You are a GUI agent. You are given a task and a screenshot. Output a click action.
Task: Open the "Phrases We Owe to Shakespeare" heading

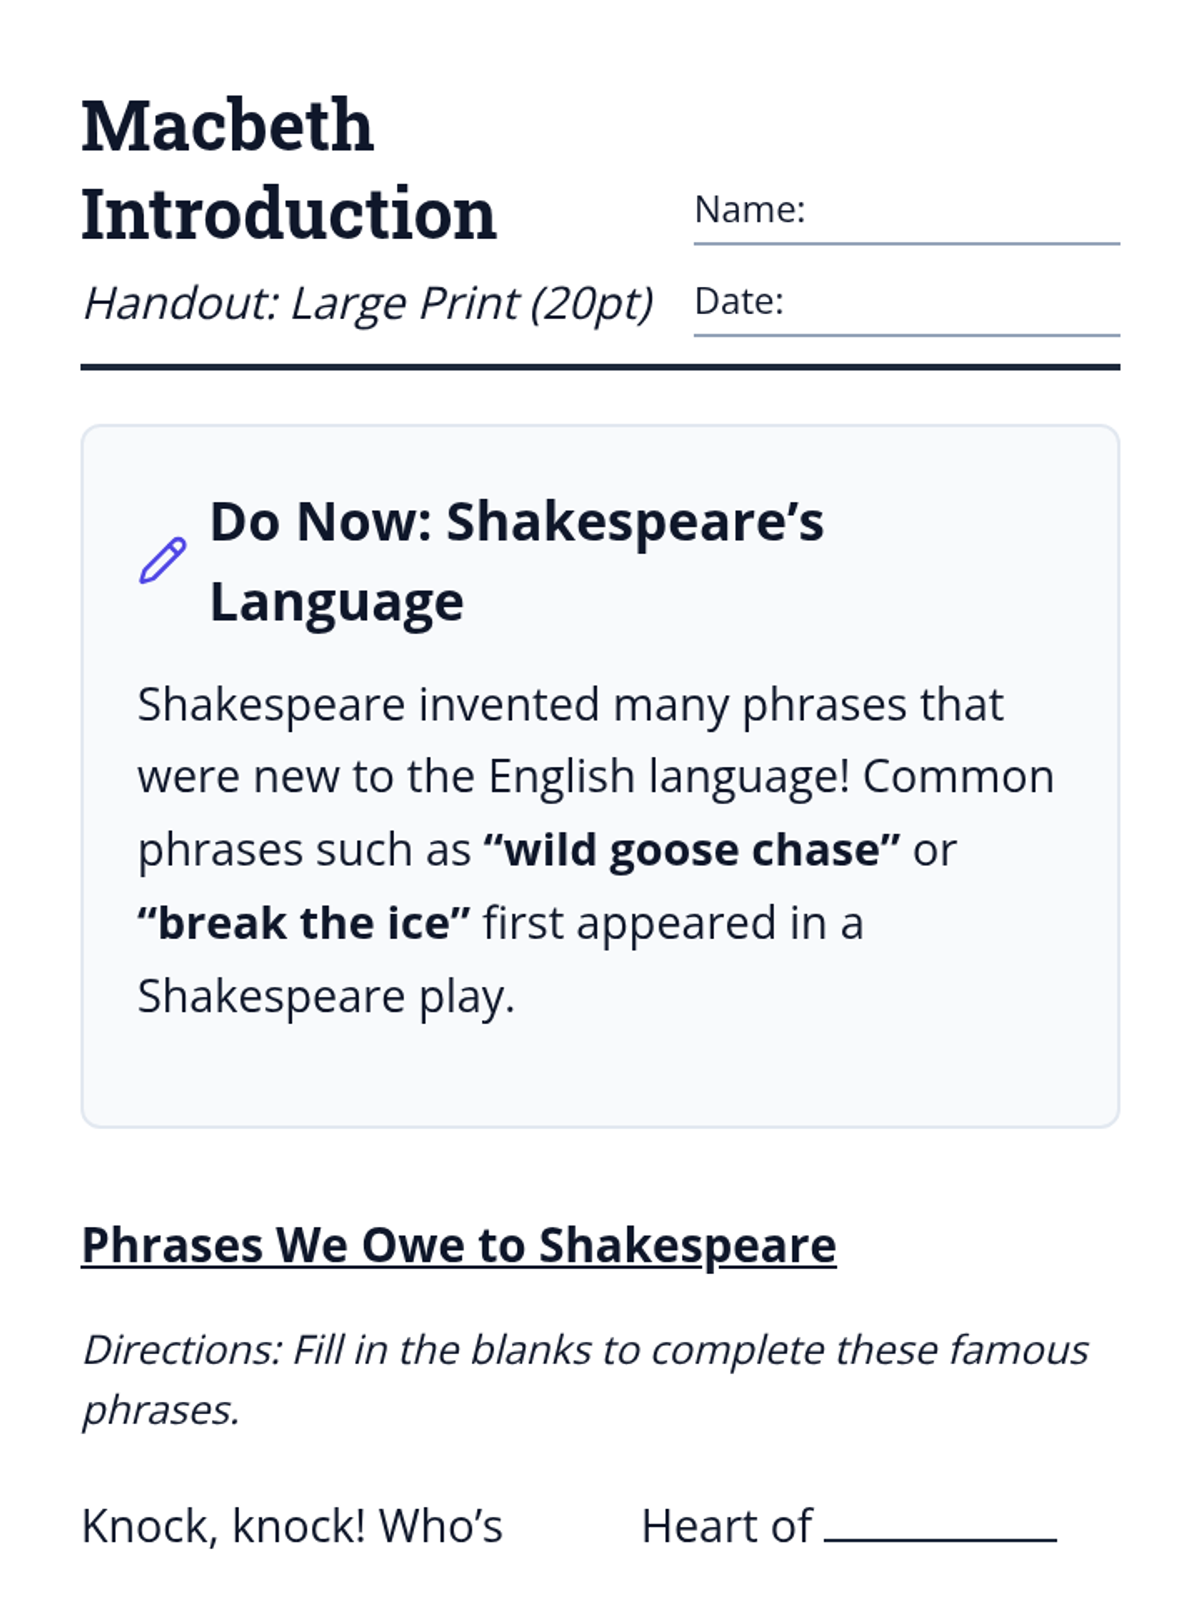click(x=458, y=1246)
